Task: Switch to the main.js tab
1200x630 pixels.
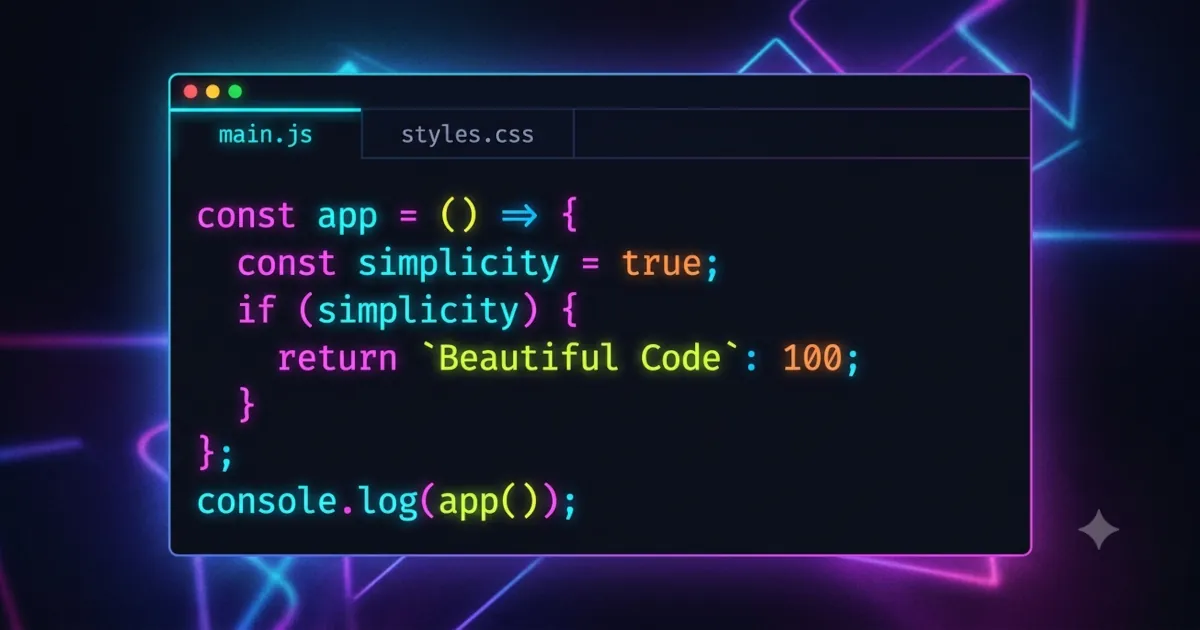Action: 265,134
